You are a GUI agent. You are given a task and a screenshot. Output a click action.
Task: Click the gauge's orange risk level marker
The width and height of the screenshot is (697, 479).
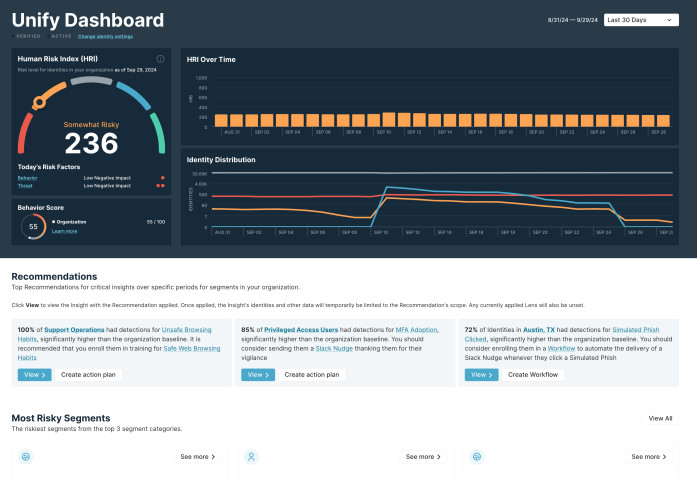[40, 100]
